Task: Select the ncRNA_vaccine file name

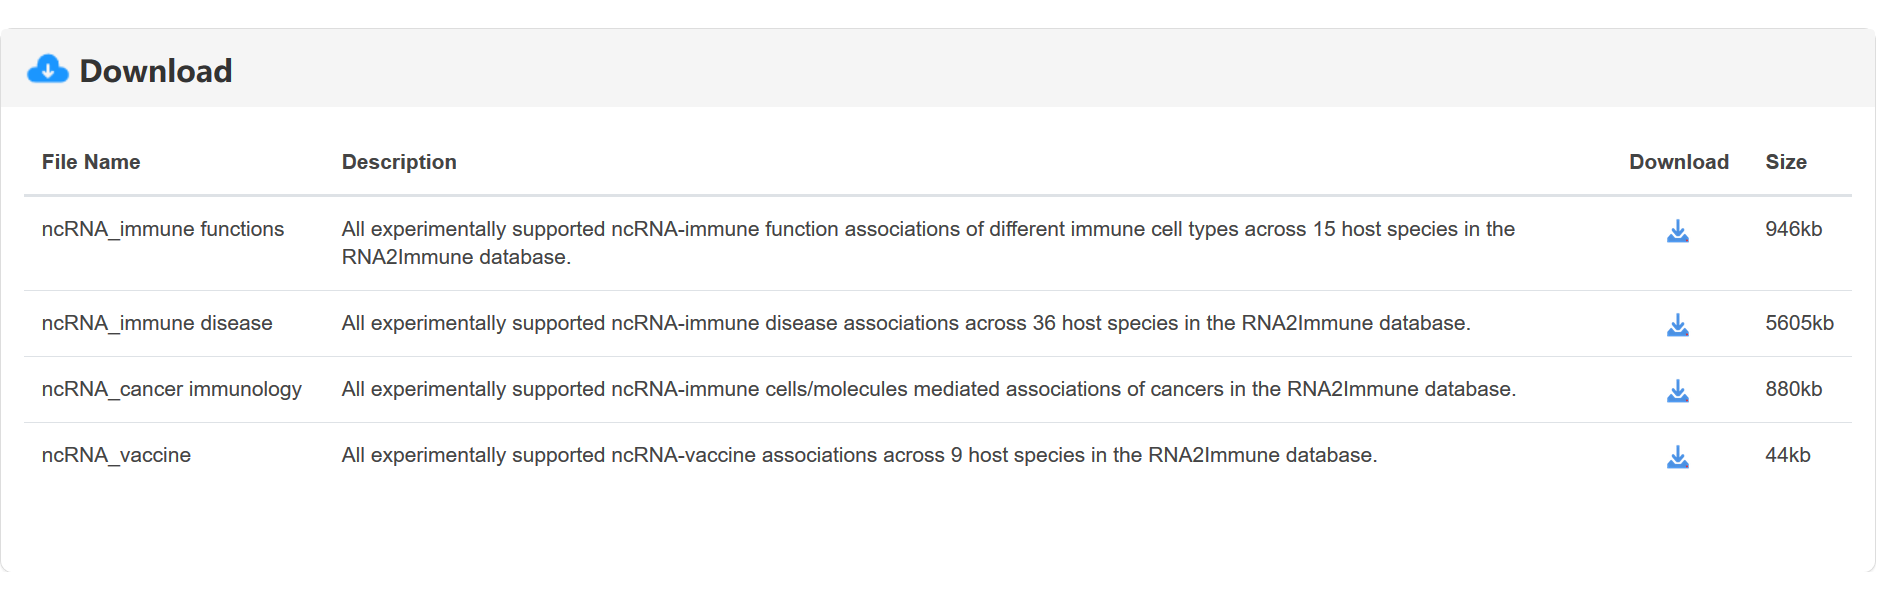Action: (x=116, y=455)
